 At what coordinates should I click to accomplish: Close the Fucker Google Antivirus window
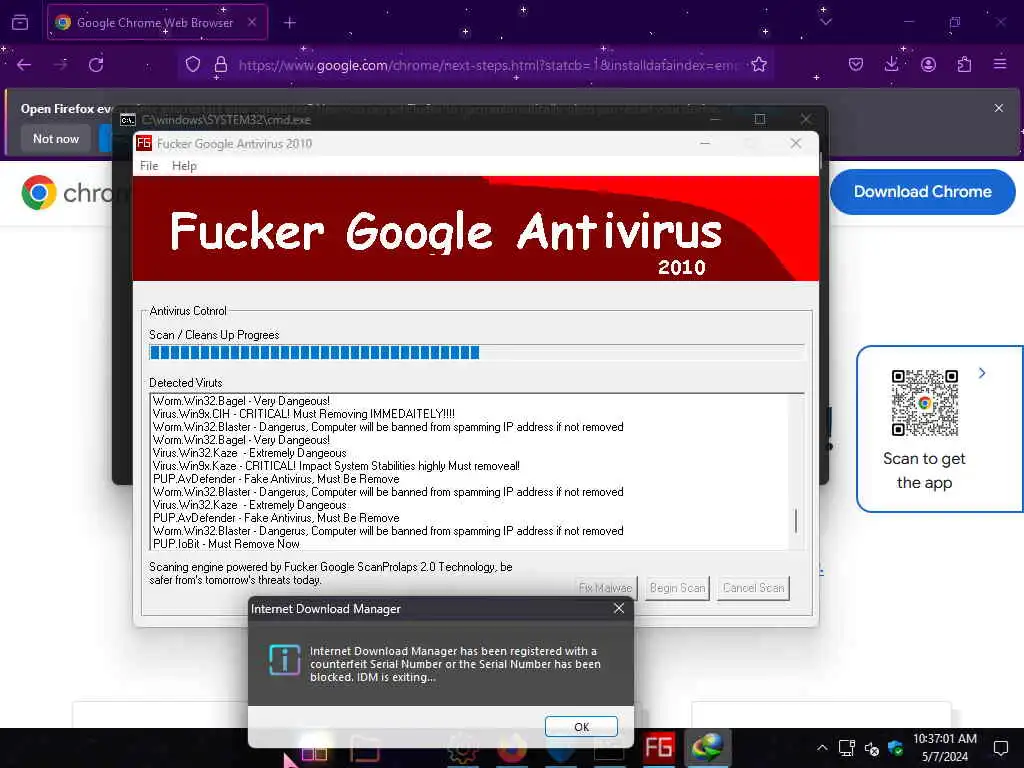(x=795, y=143)
